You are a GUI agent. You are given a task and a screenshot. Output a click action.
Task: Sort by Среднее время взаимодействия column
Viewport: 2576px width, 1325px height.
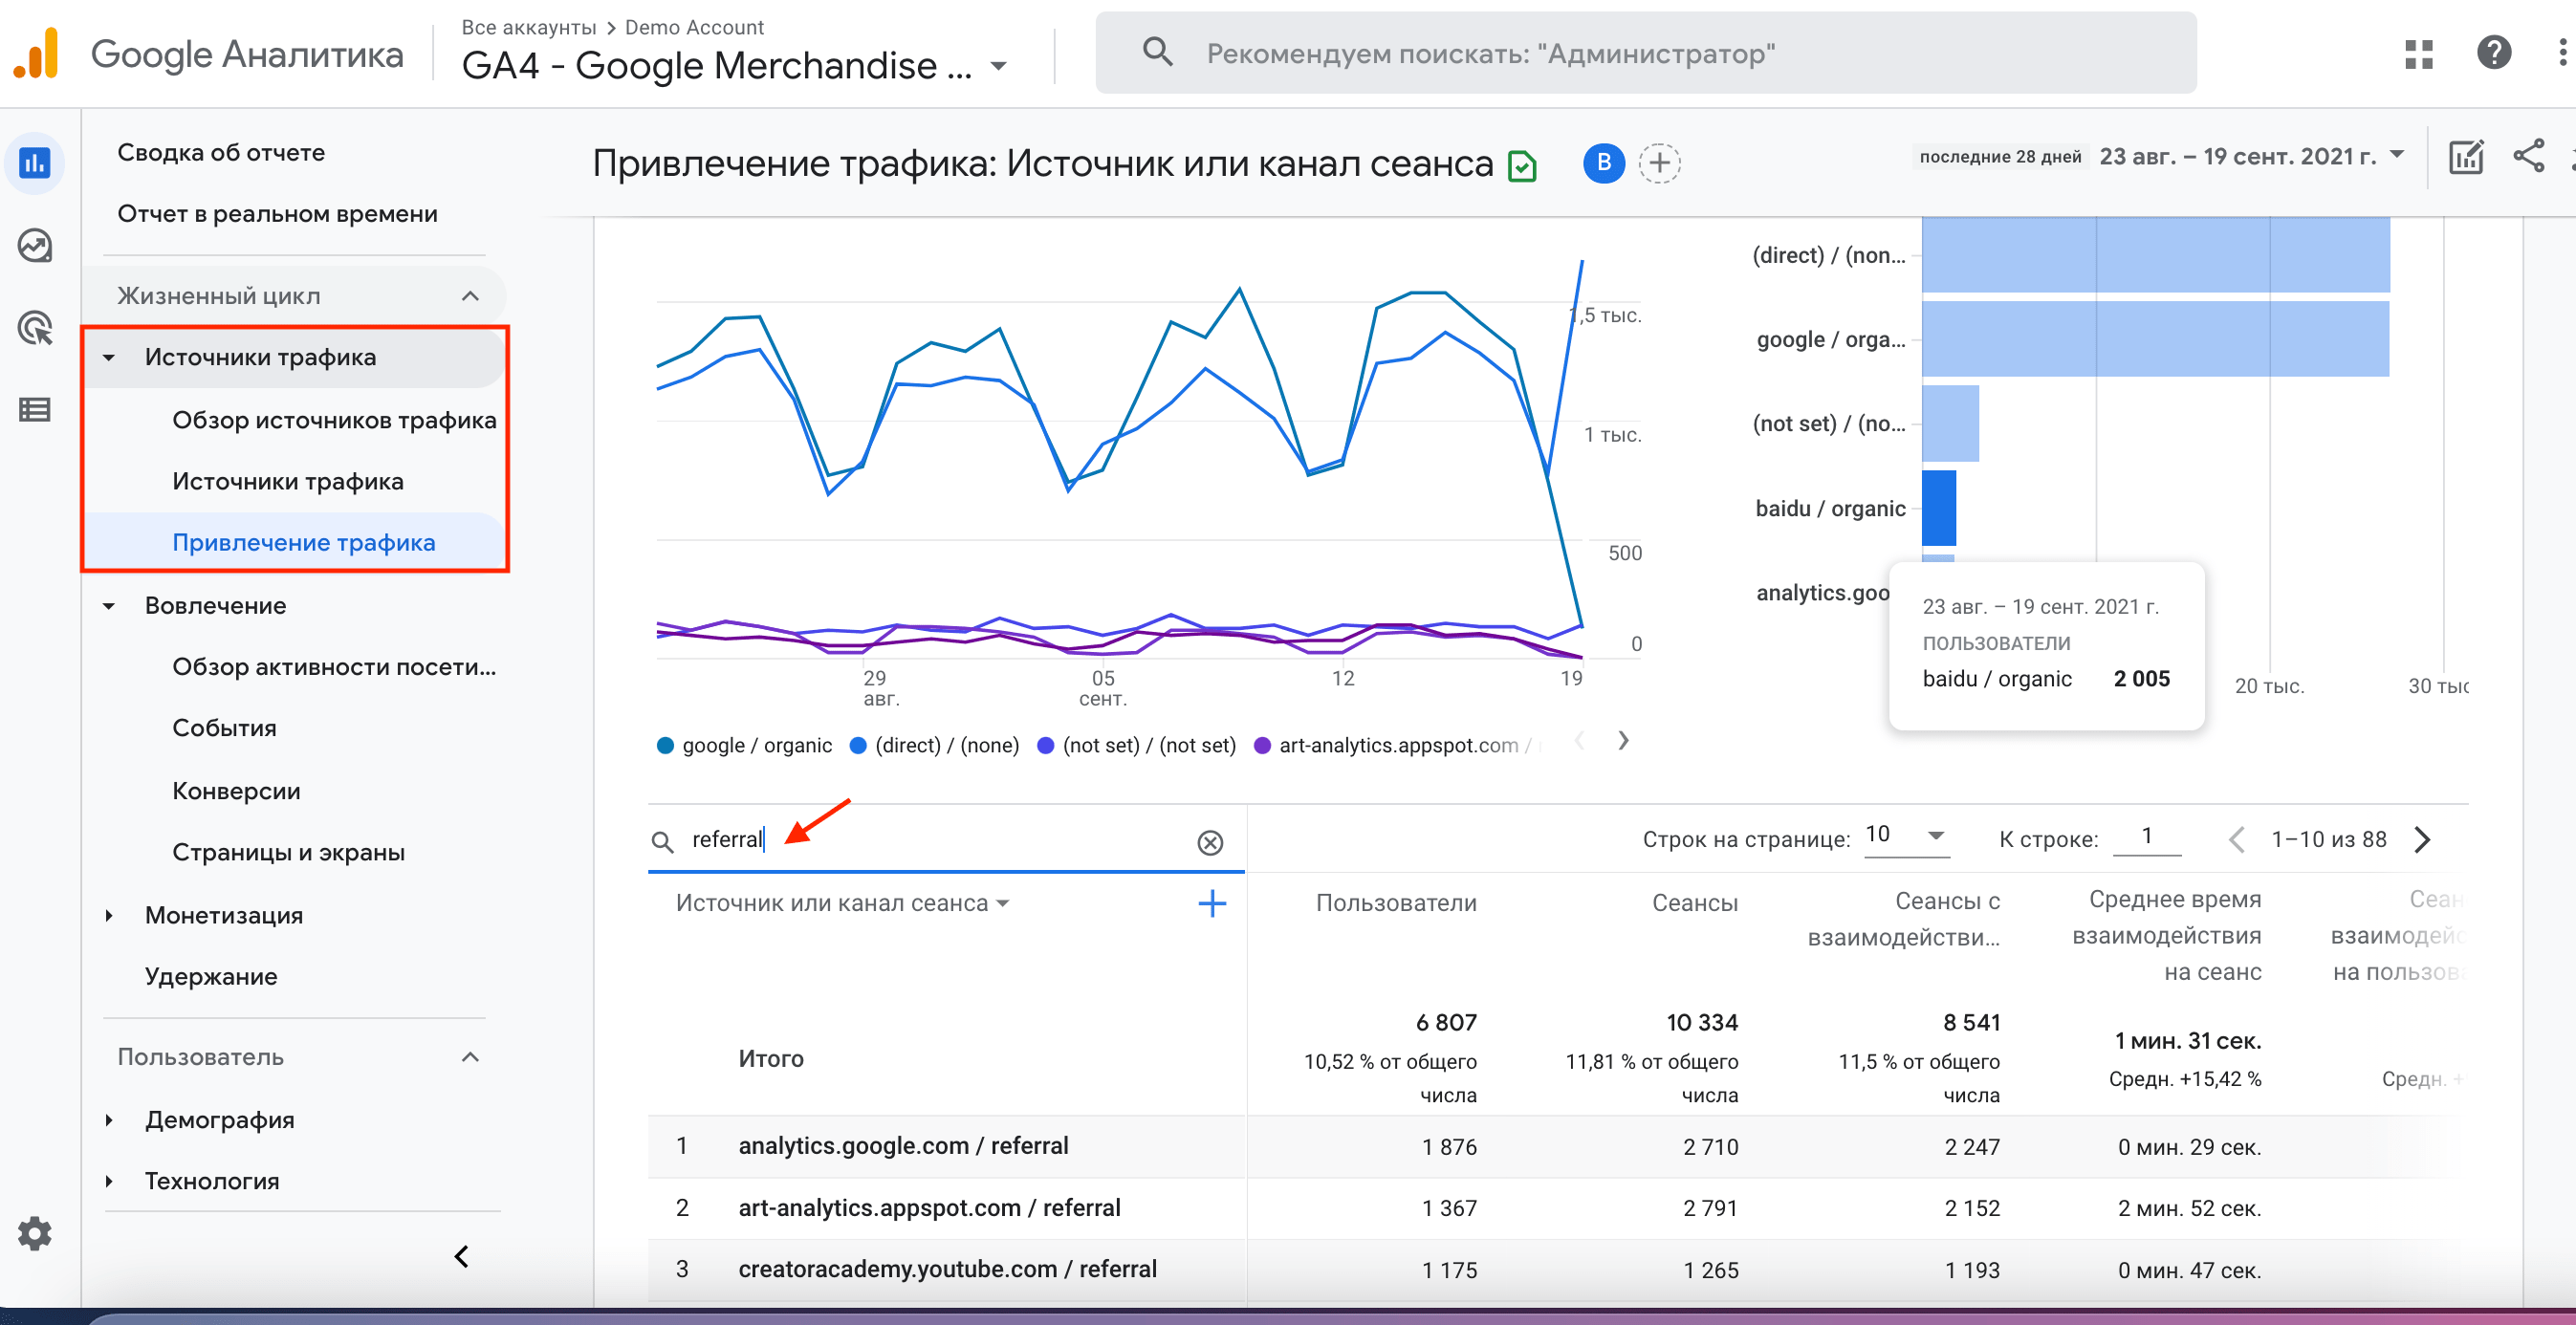pyautogui.click(x=2166, y=936)
